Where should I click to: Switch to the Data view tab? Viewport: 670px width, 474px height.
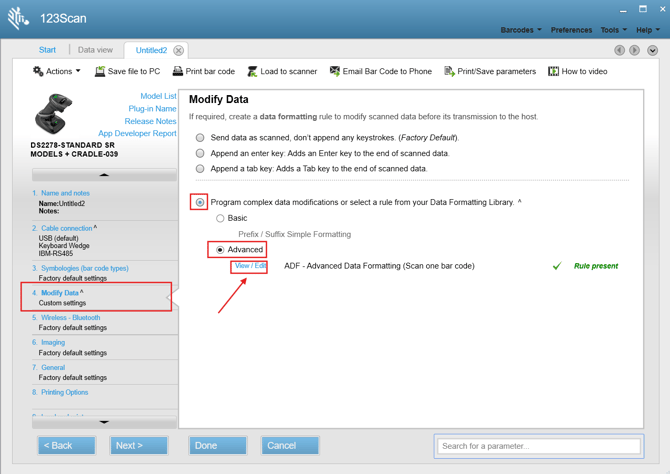[95, 50]
